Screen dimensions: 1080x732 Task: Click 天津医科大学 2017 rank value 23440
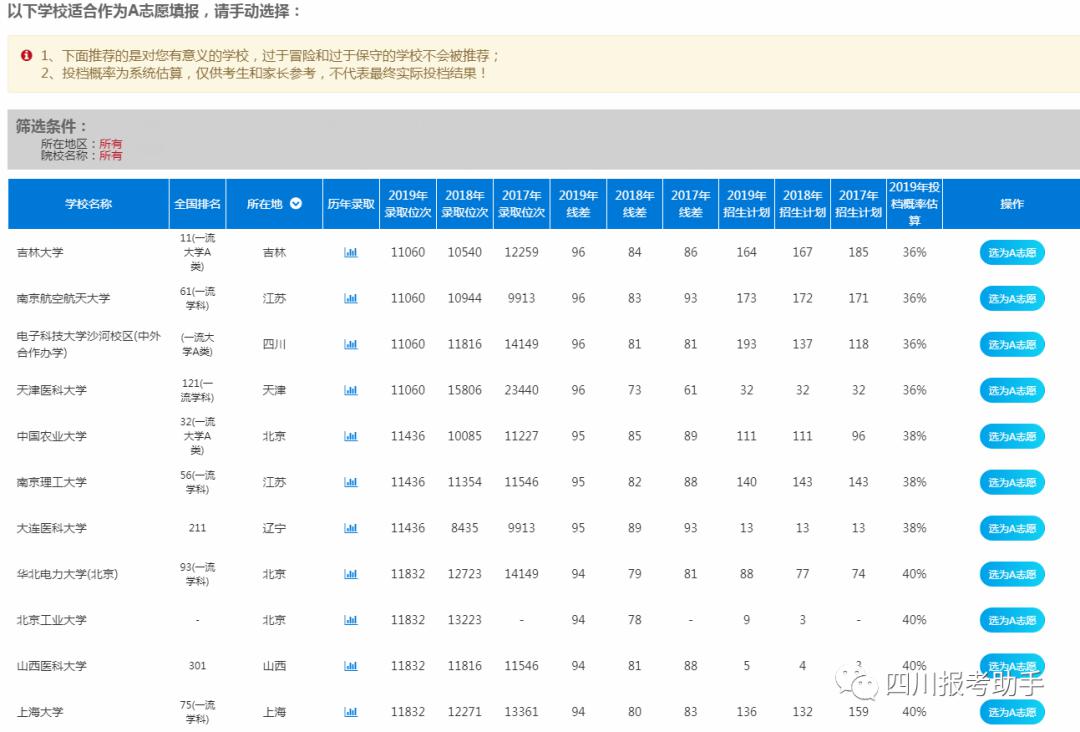pos(521,390)
